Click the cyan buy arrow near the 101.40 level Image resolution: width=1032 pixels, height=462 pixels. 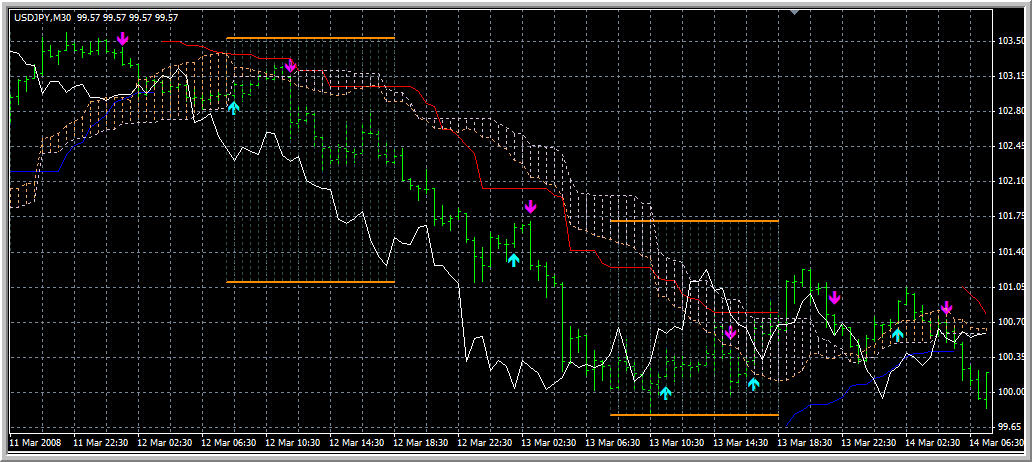tap(513, 259)
